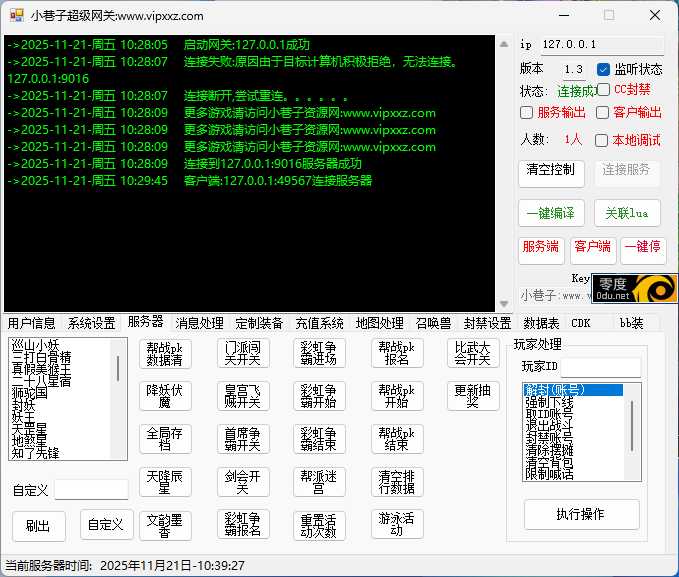Click the 文韵墨香 button

click(x=165, y=525)
